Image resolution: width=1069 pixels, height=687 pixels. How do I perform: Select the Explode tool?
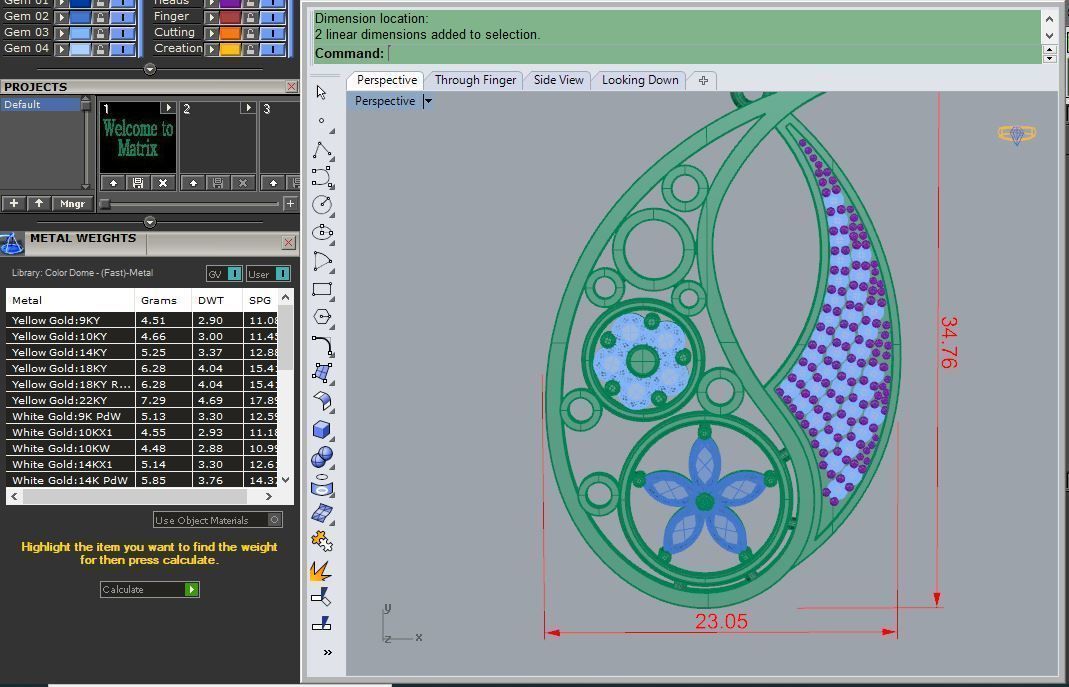321,570
